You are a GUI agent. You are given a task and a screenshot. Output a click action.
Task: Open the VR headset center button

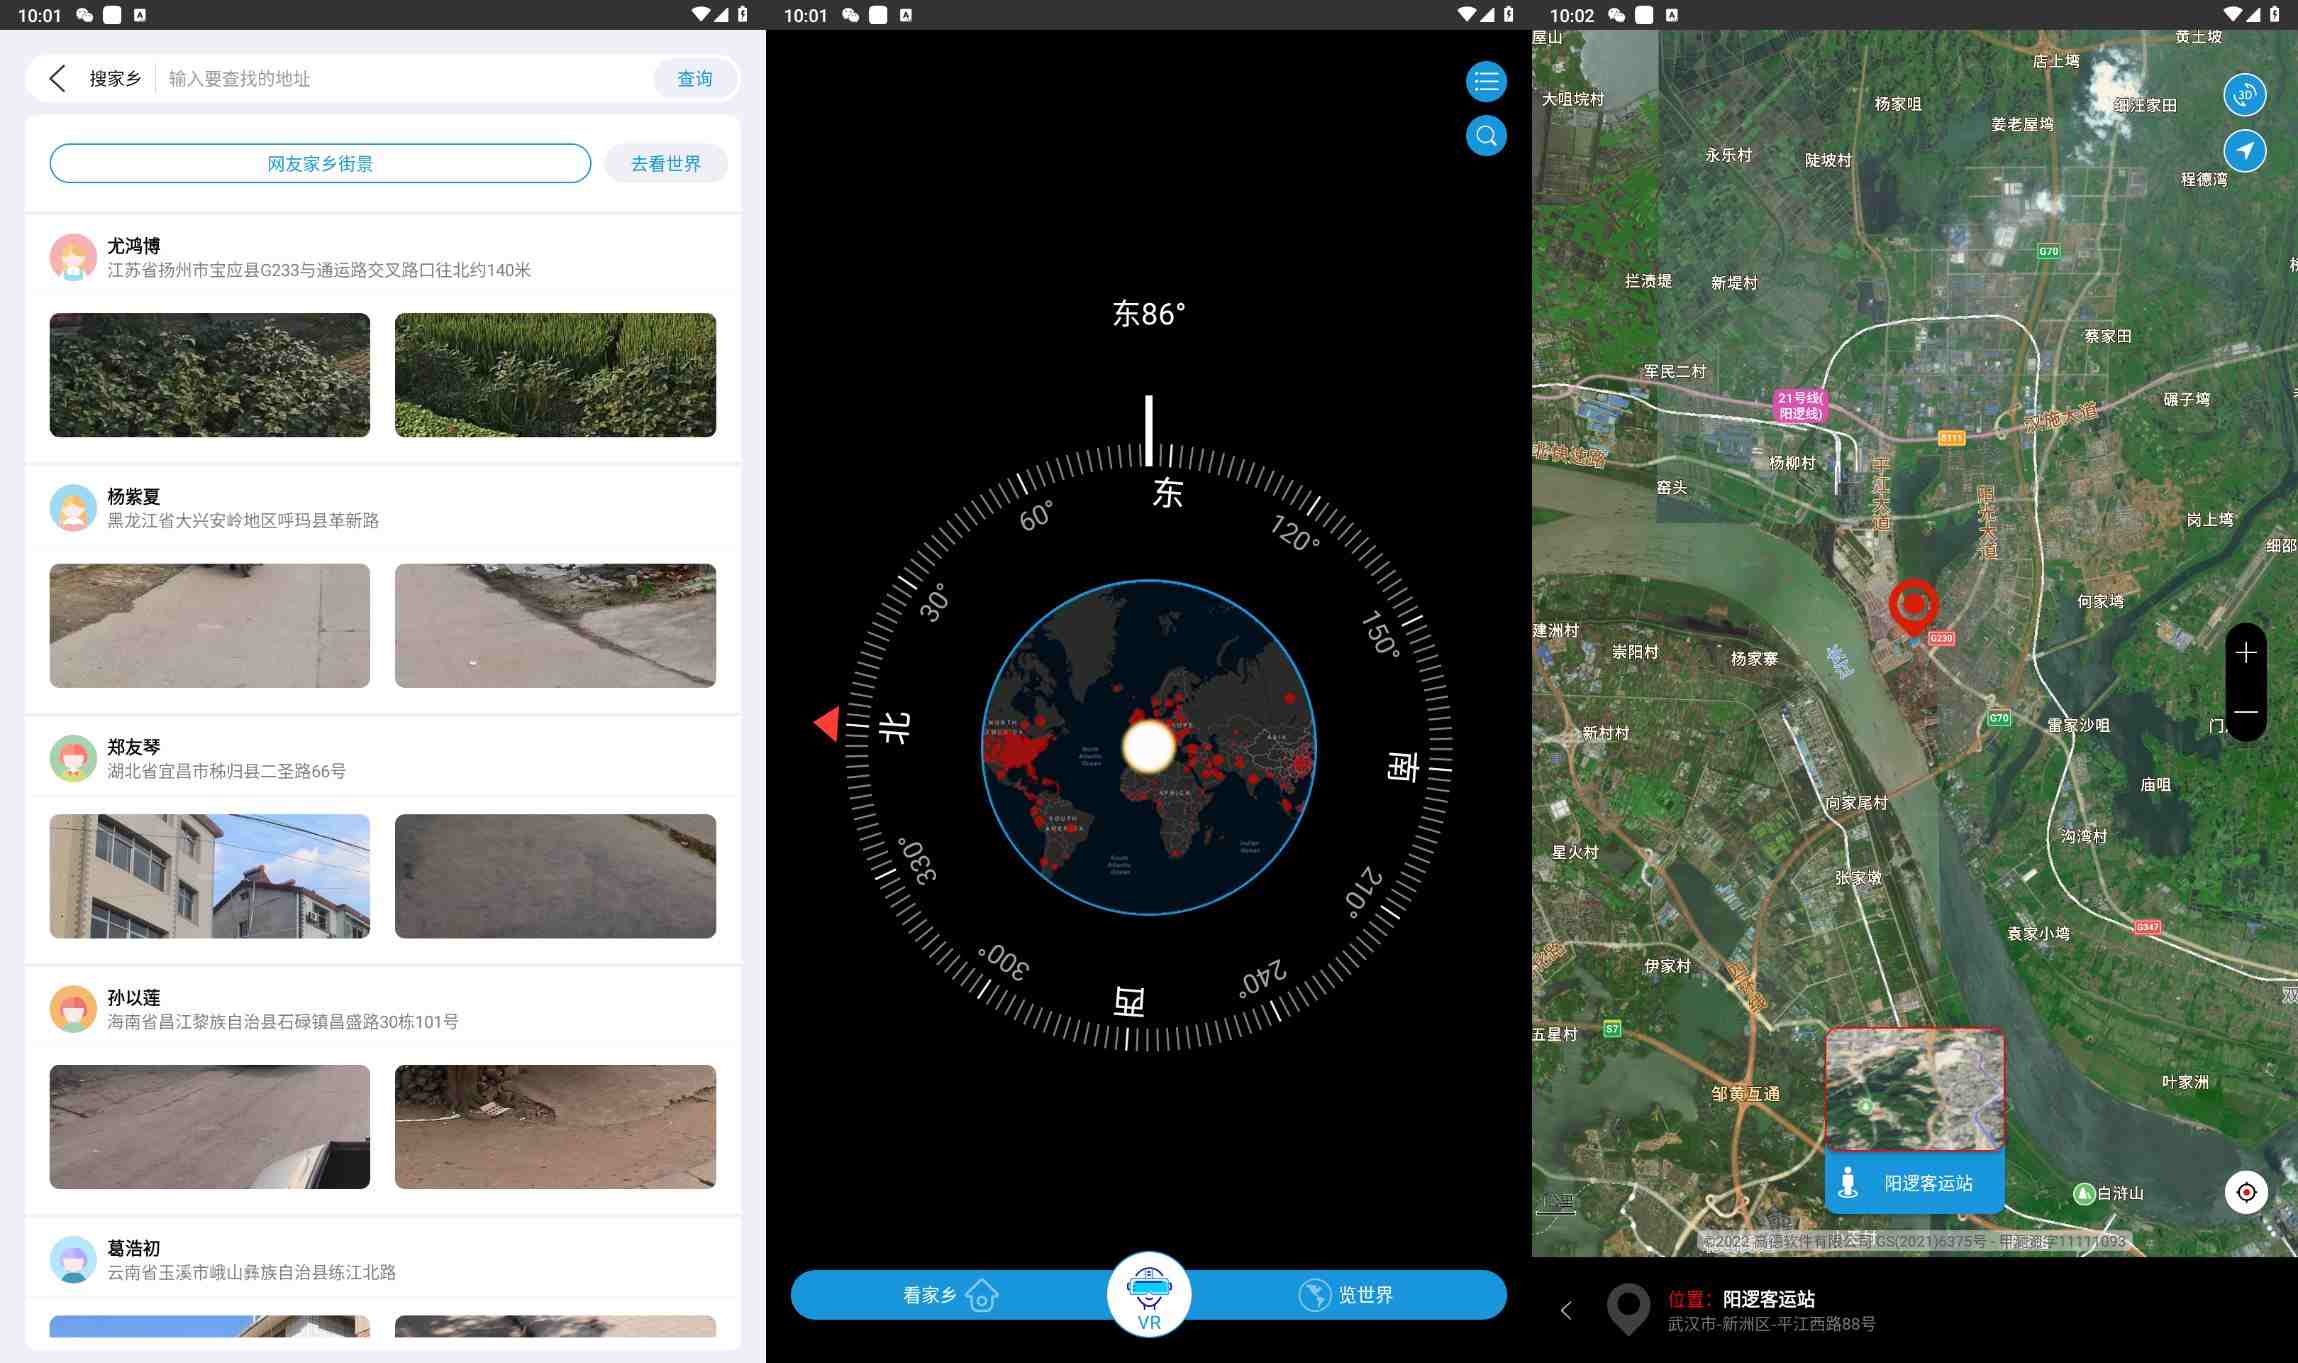(1148, 1294)
